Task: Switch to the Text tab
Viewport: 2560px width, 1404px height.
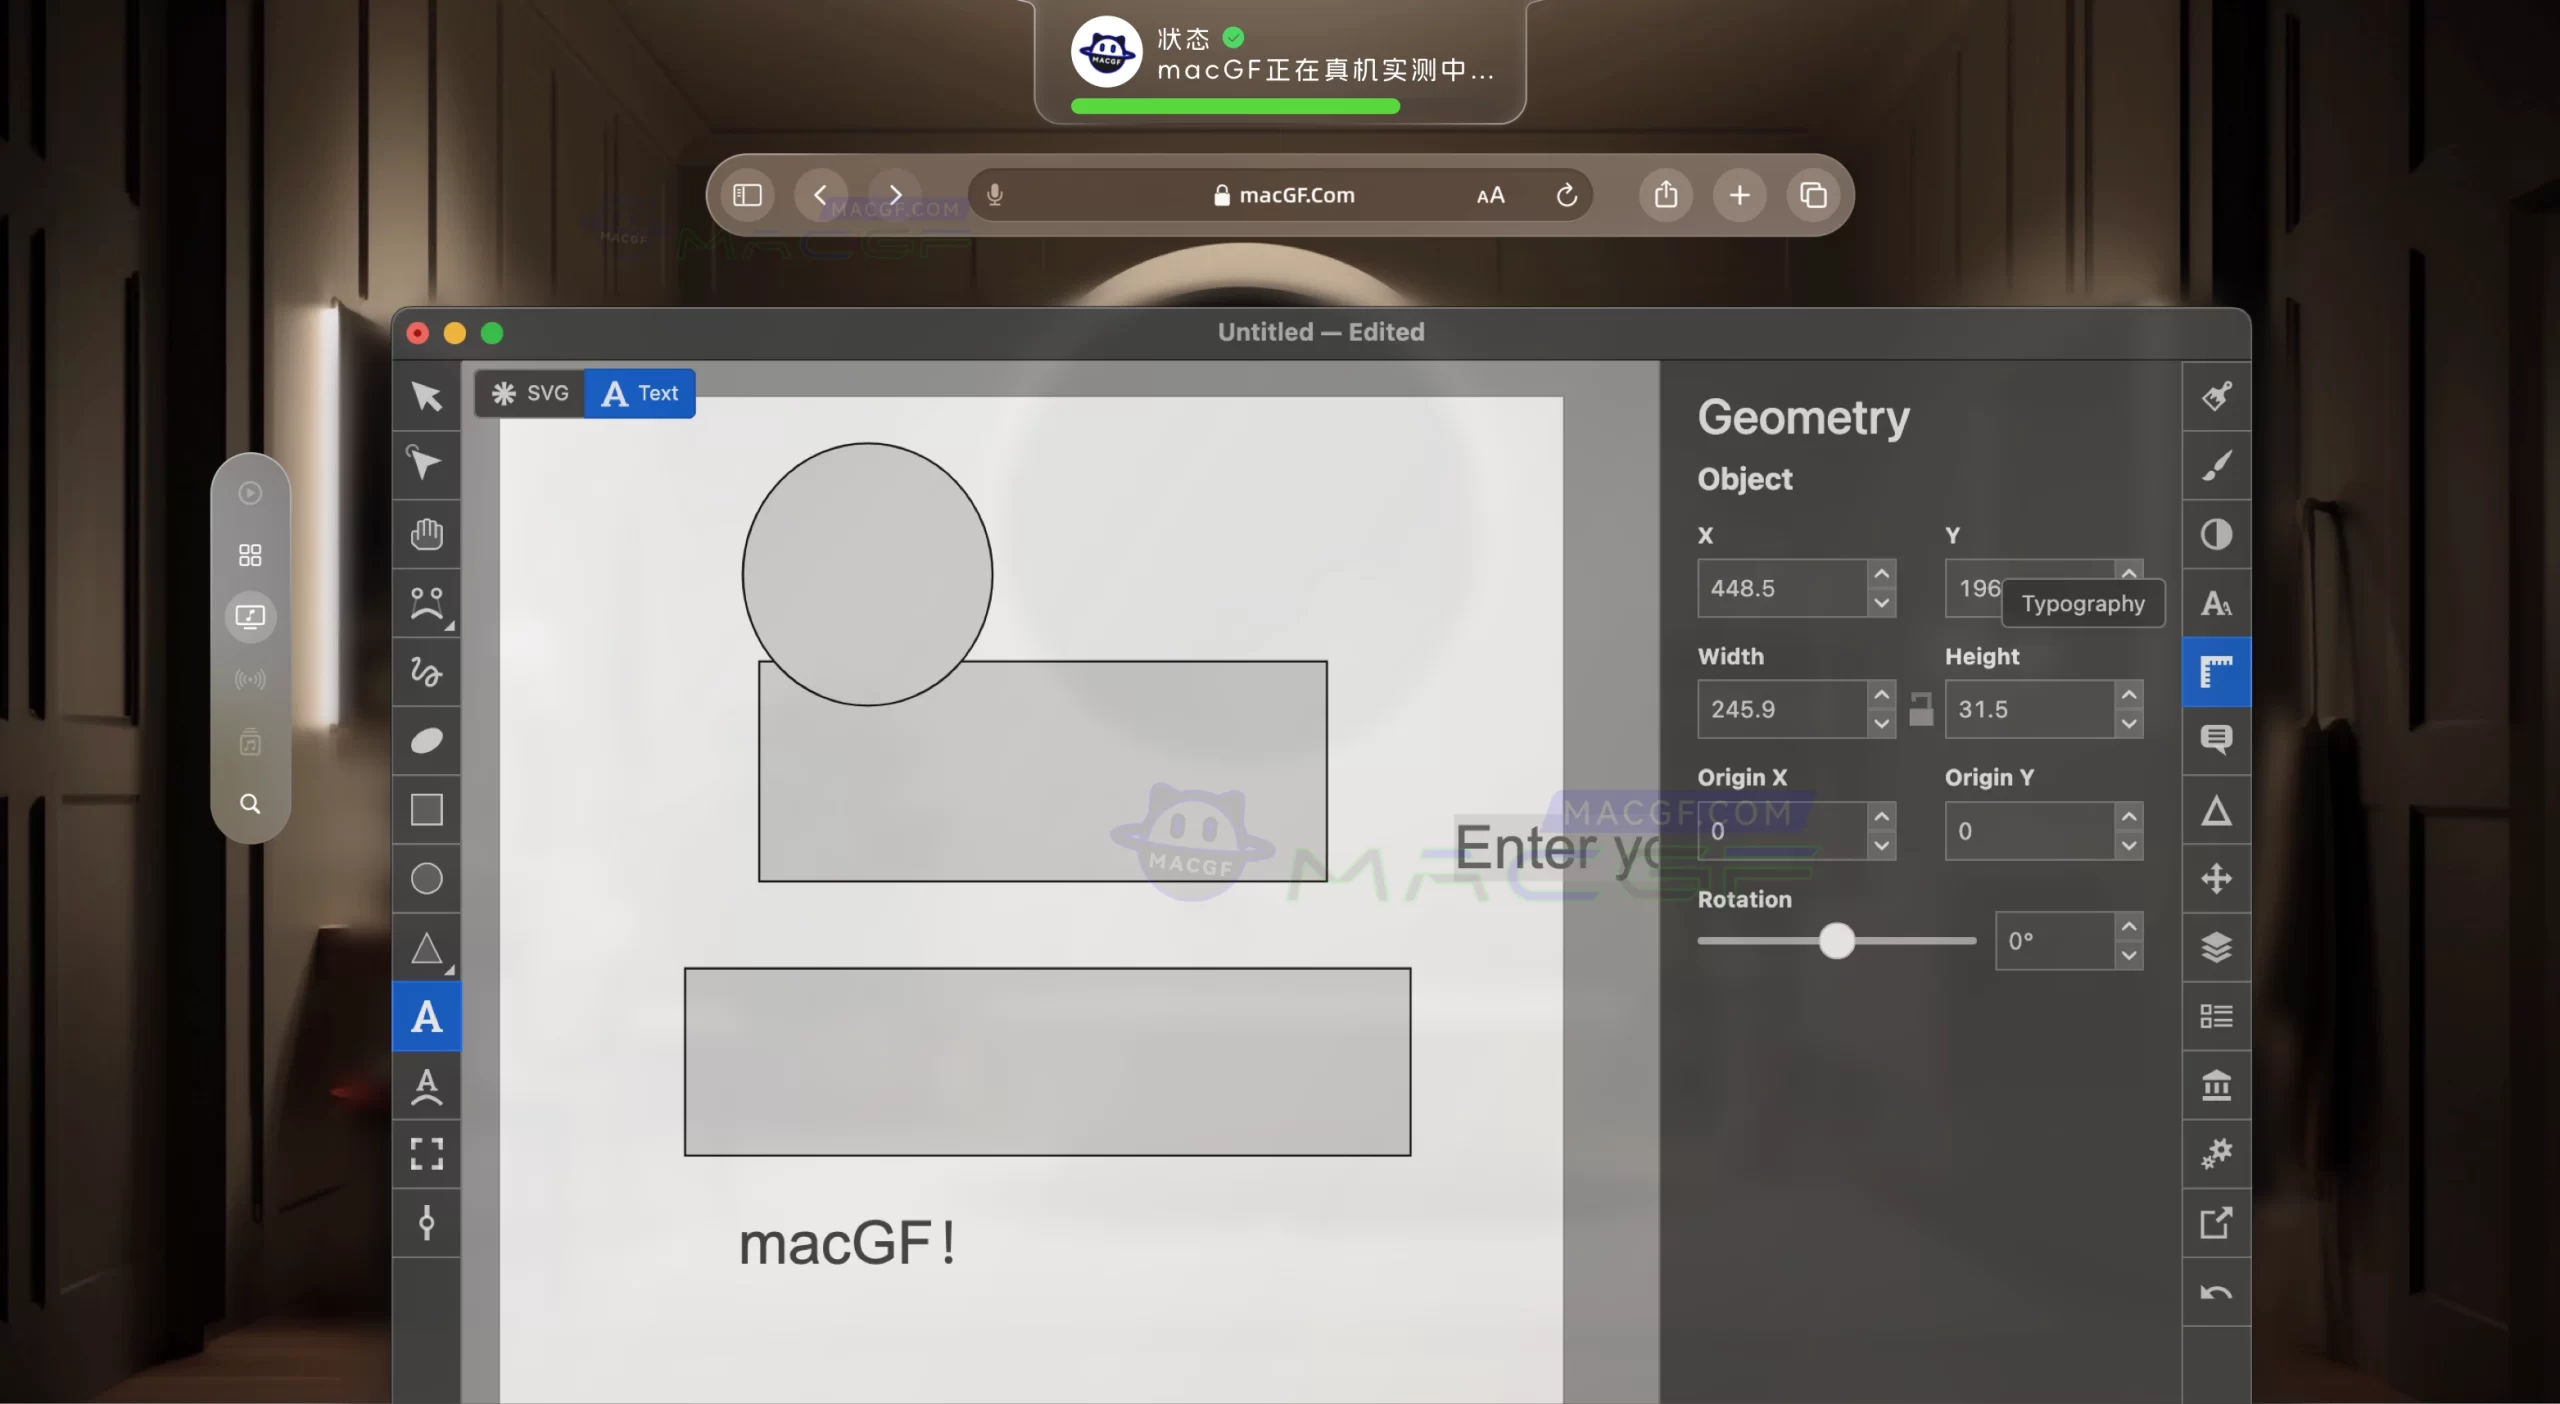Action: 639,393
